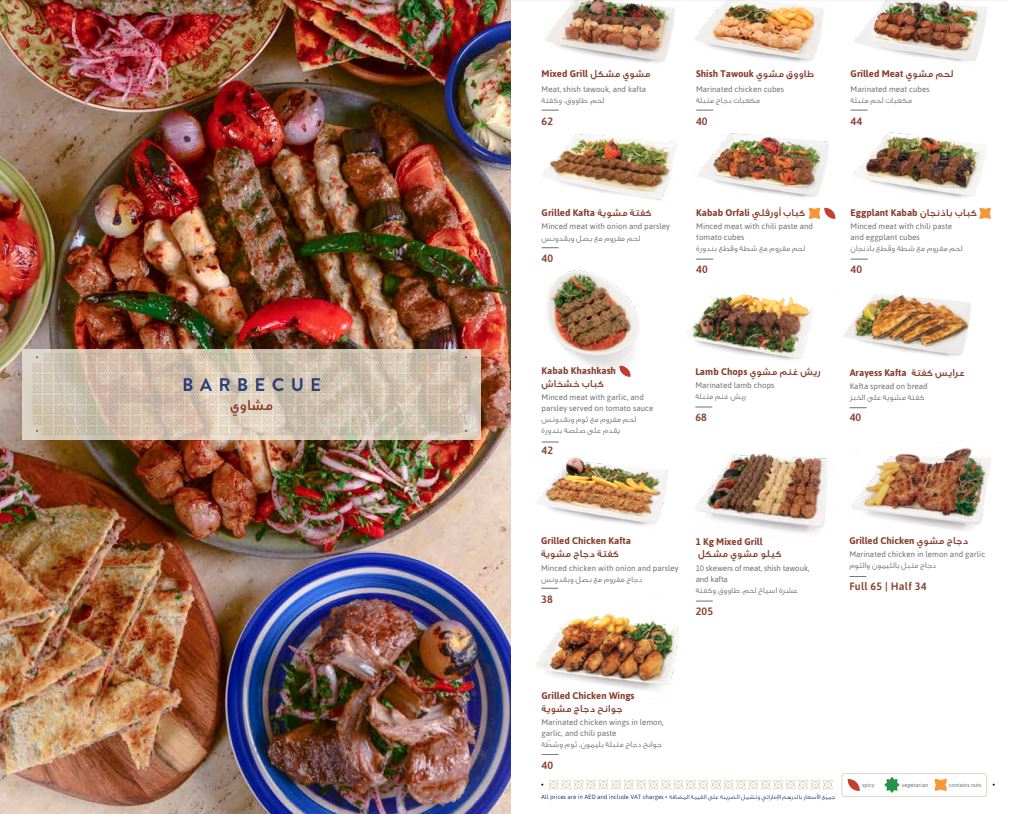Screen dimensions: 1009x814
Task: Select the Arayess Kafta dish photo
Action: click(910, 325)
